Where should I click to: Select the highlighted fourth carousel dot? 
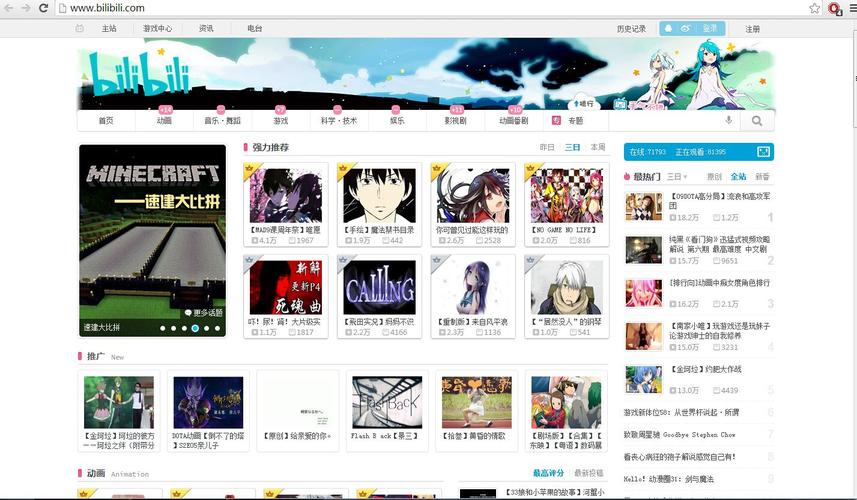pyautogui.click(x=195, y=328)
